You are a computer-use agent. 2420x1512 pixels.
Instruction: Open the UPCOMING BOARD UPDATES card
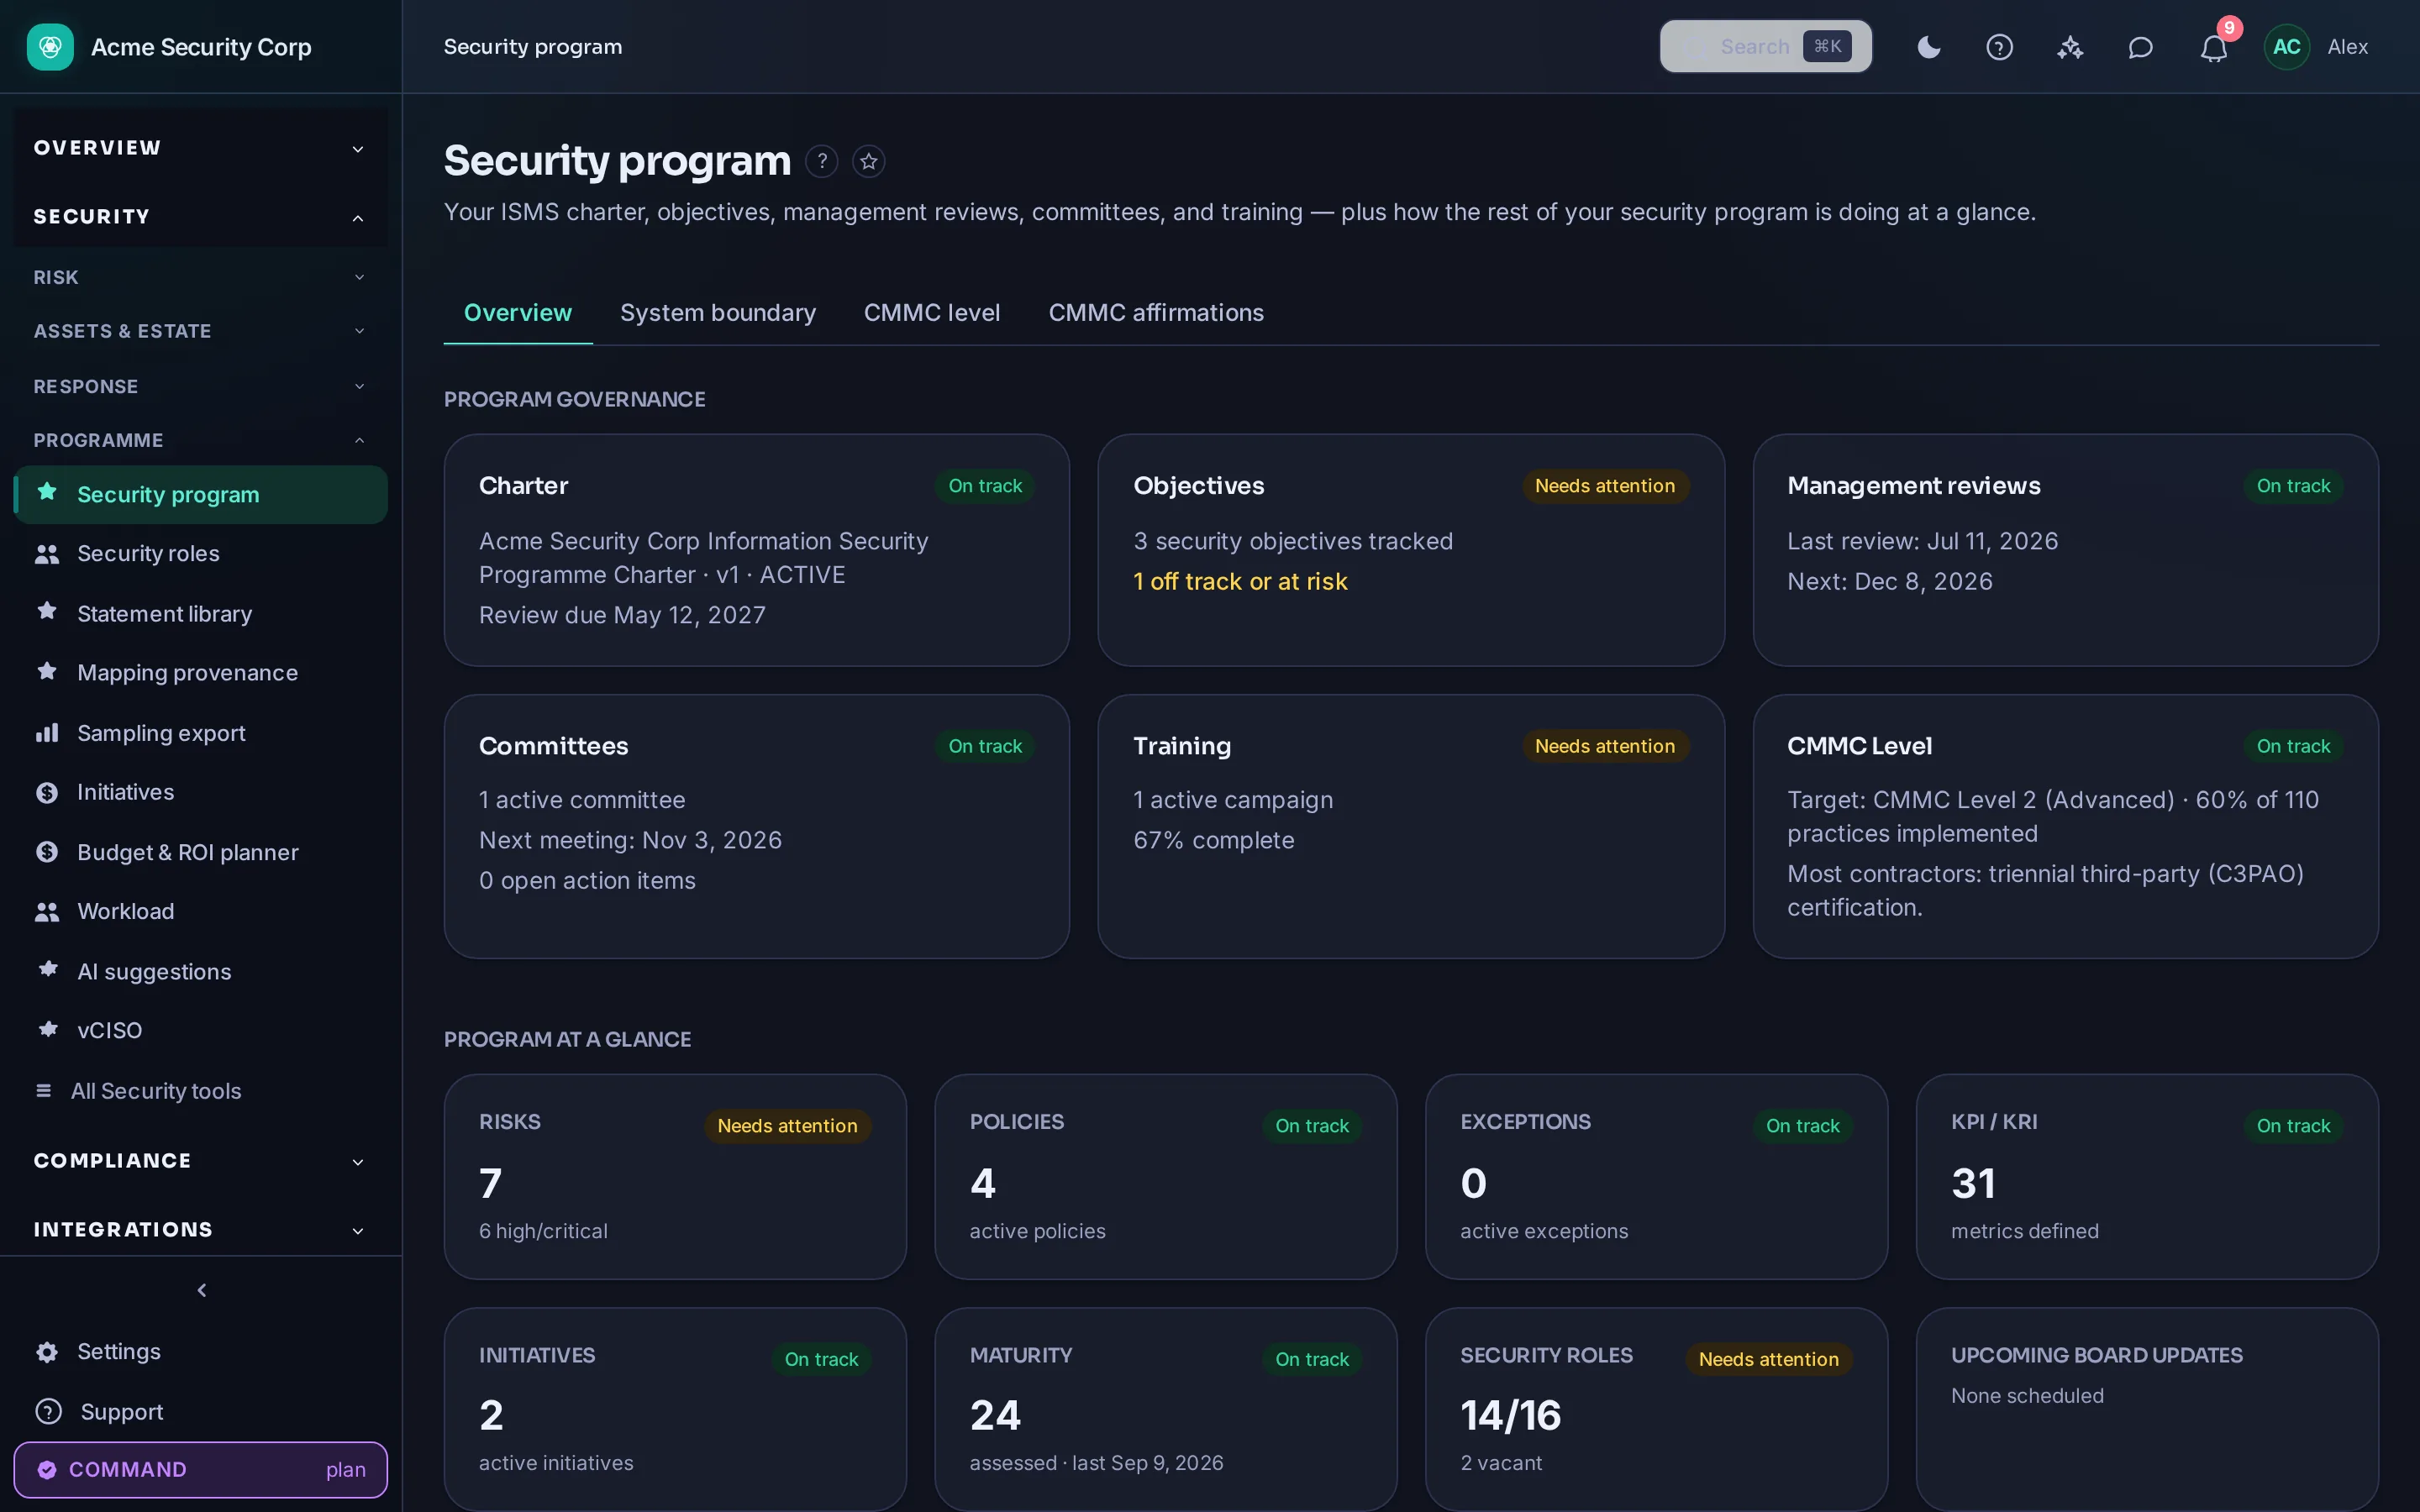pos(2147,1410)
